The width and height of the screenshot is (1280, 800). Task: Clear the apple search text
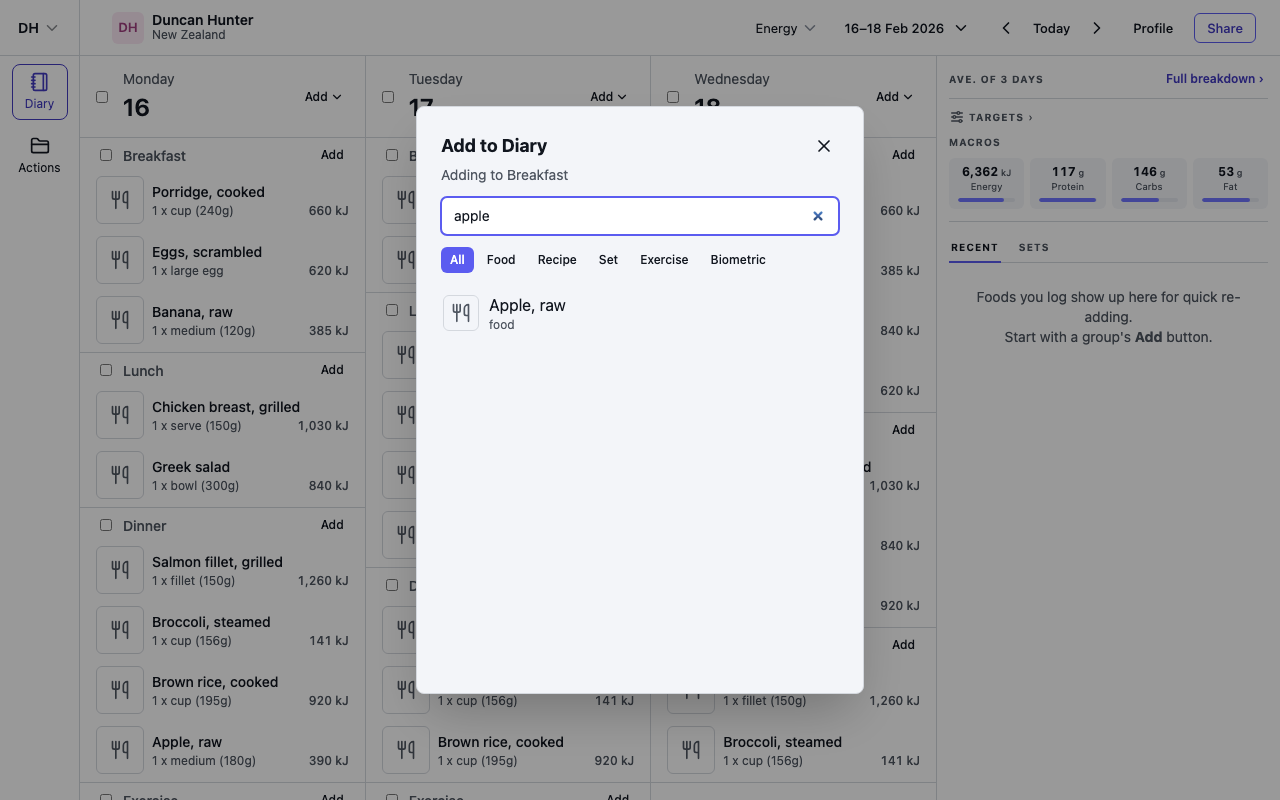pos(818,216)
